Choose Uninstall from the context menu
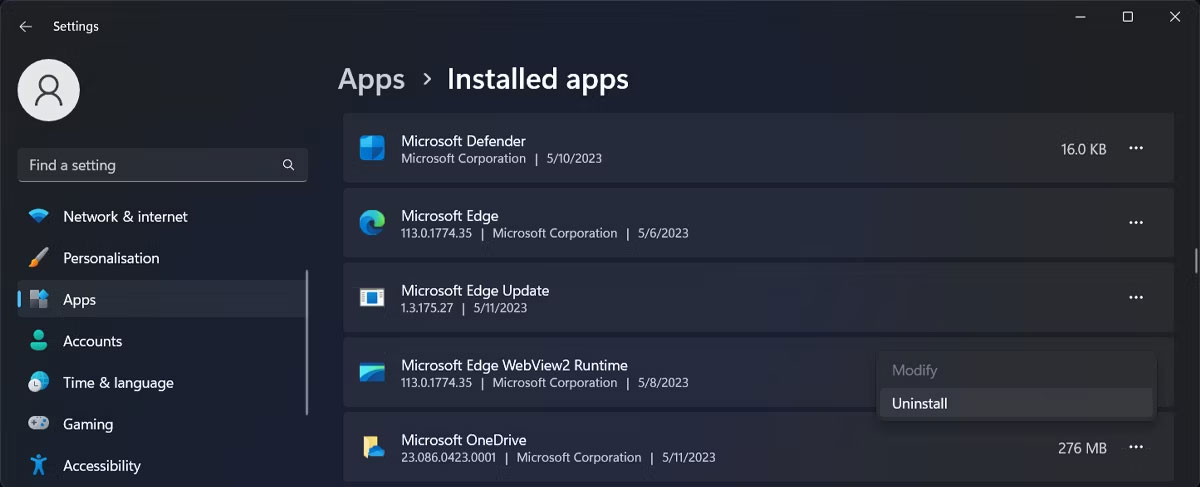 (x=1016, y=404)
